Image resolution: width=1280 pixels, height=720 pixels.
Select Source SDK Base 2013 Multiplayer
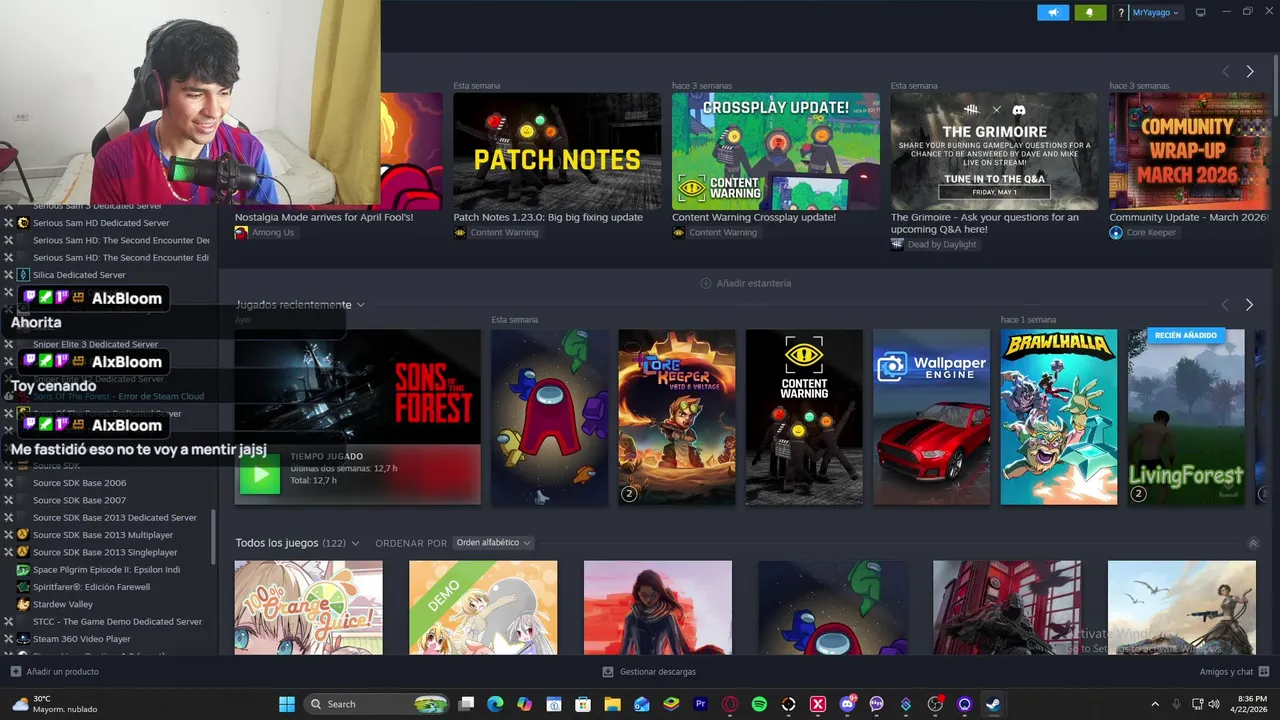coord(103,535)
